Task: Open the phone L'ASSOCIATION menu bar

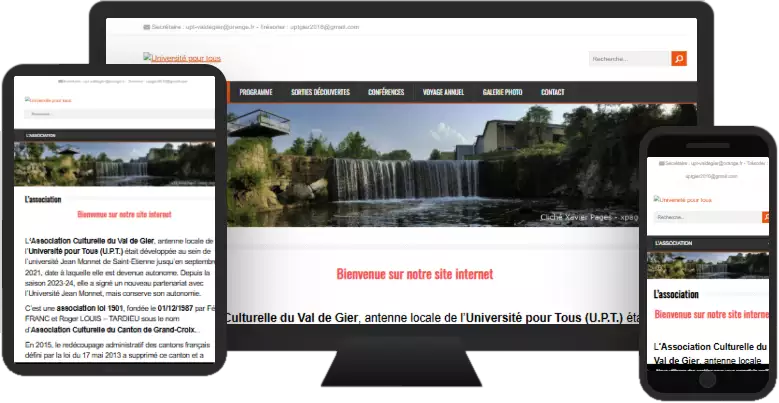Action: coord(708,243)
